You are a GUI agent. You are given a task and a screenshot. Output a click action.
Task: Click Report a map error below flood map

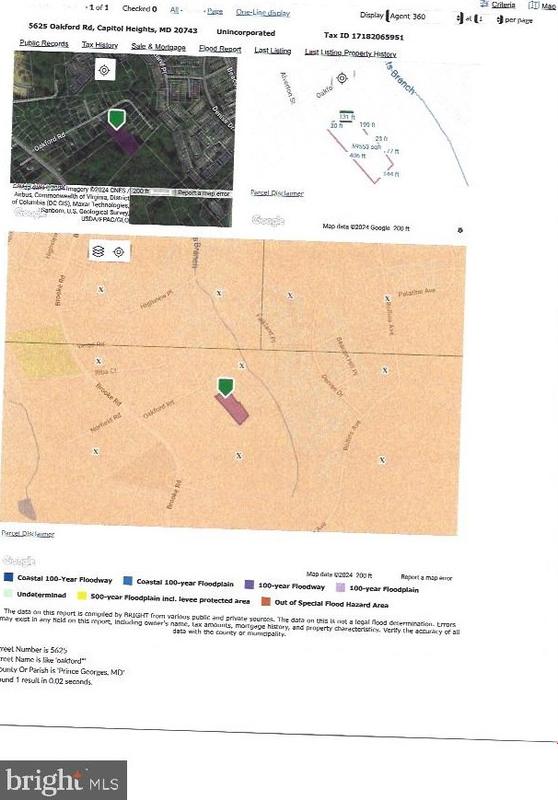[x=426, y=578]
